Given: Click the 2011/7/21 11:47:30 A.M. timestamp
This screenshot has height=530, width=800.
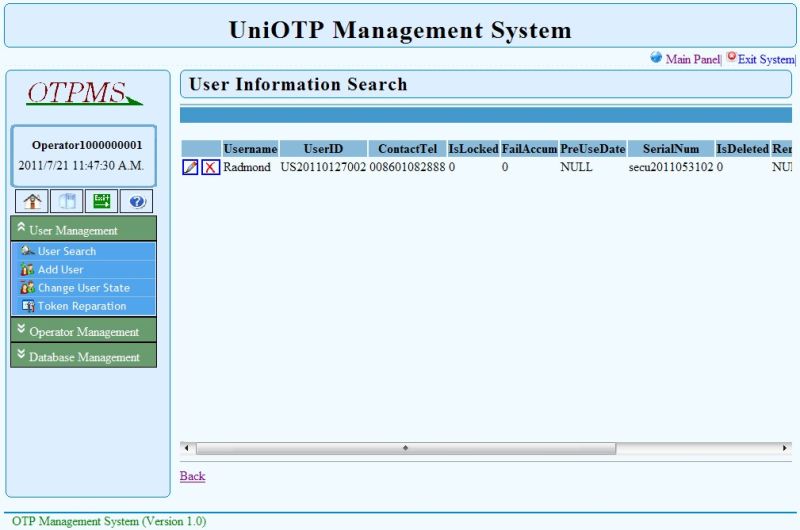Looking at the screenshot, I should click(81, 165).
